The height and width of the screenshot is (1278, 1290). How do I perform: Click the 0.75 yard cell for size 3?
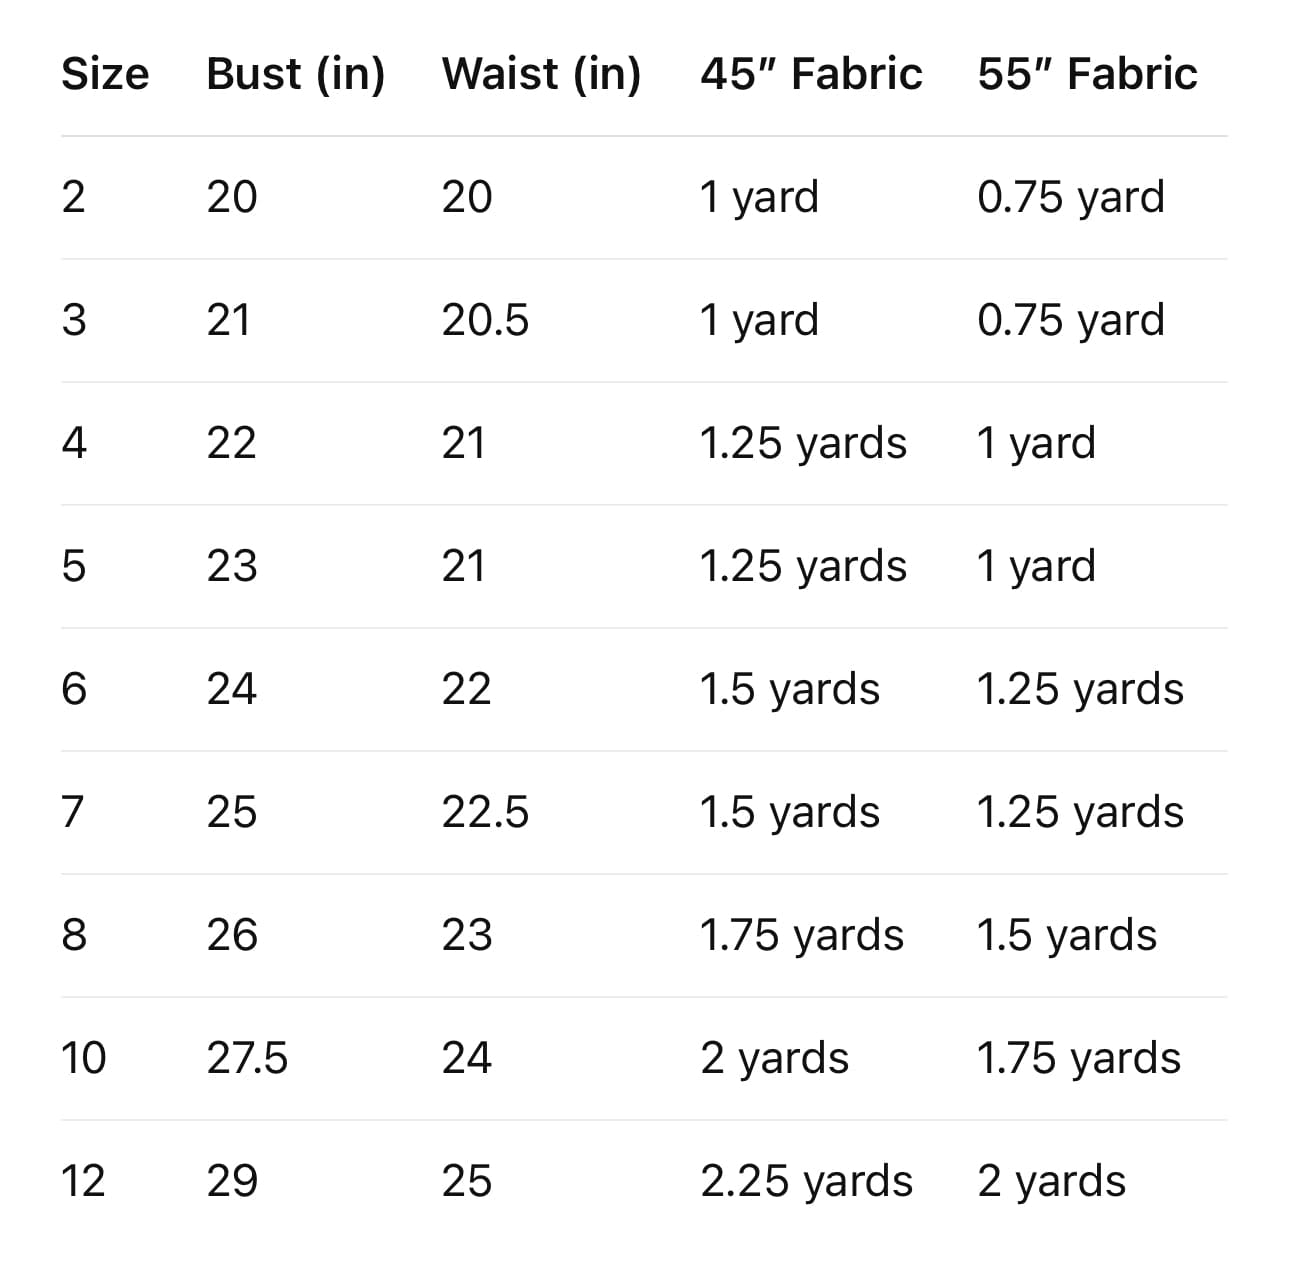[1070, 320]
